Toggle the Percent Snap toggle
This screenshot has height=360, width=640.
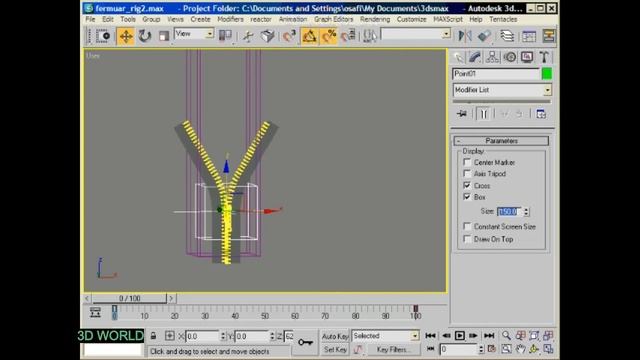[x=329, y=36]
